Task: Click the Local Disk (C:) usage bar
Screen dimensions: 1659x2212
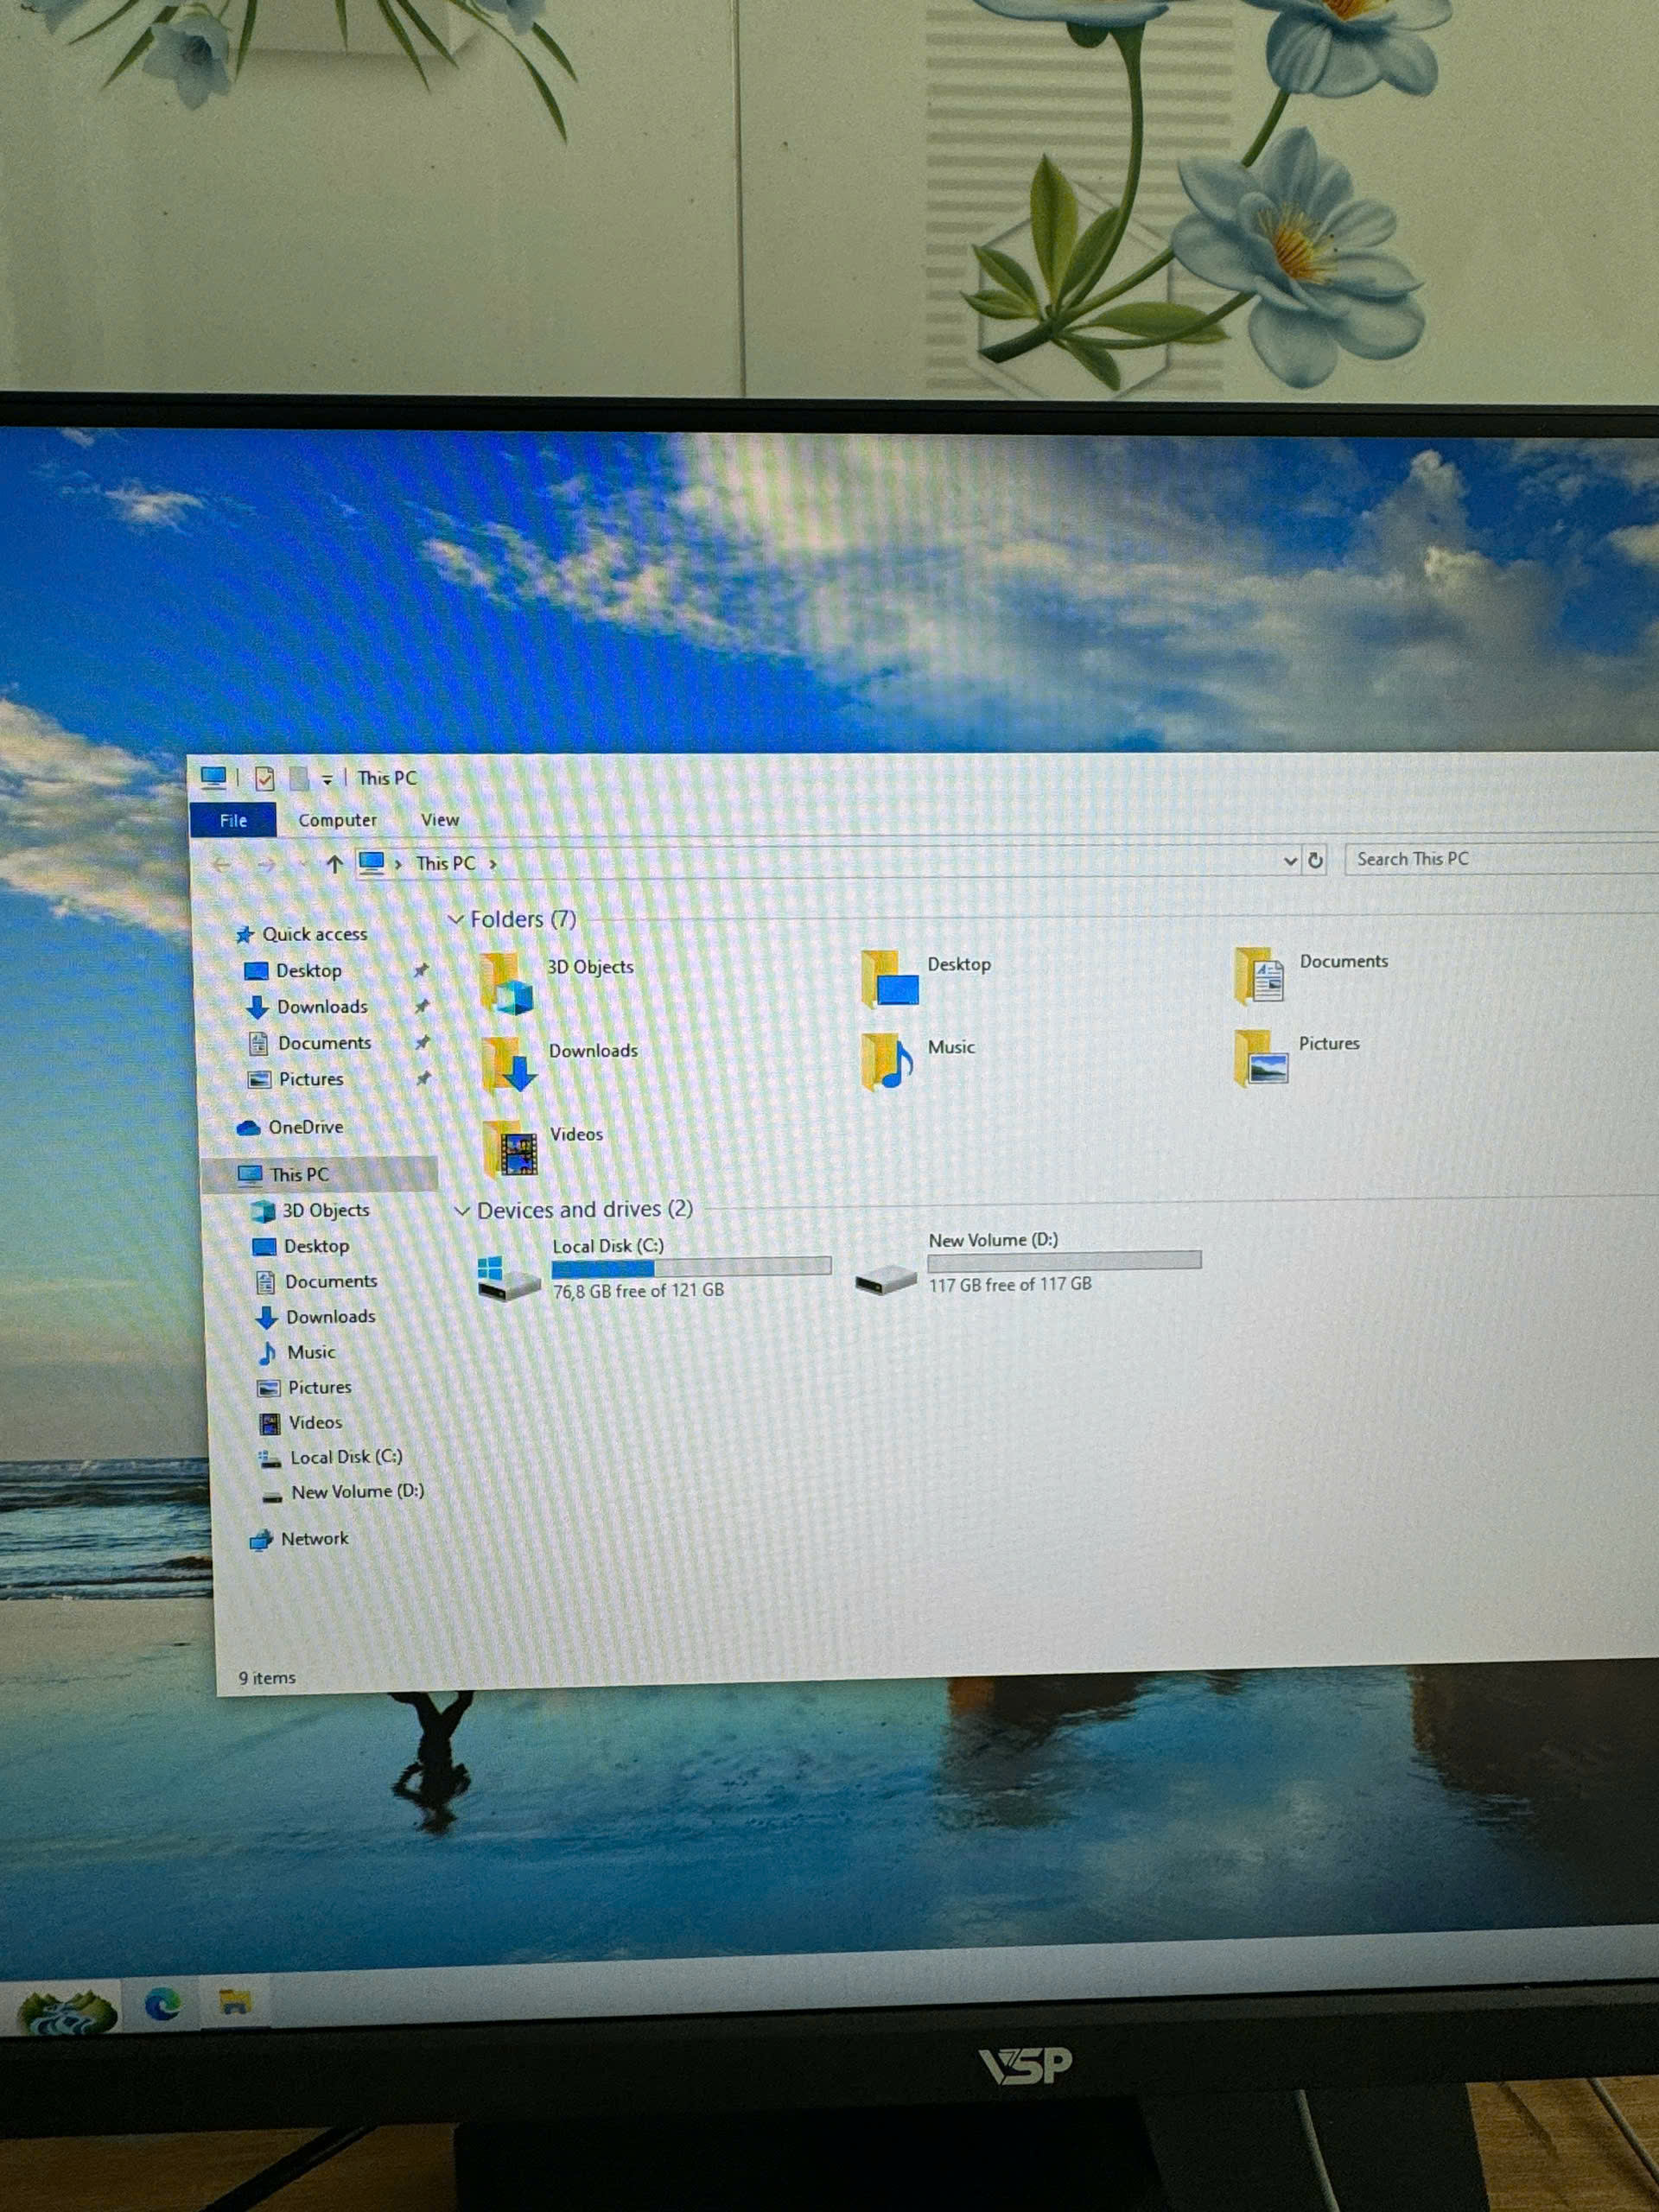Action: [x=691, y=1267]
